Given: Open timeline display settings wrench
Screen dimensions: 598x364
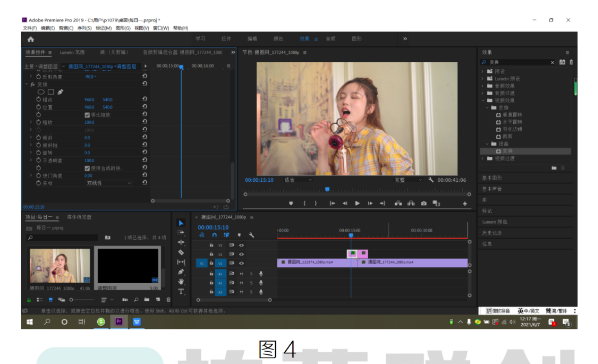Looking at the screenshot, I should tap(251, 235).
